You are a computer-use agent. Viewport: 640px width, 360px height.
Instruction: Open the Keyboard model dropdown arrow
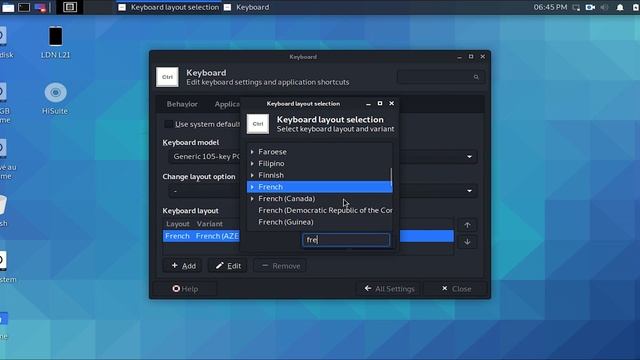(x=469, y=157)
